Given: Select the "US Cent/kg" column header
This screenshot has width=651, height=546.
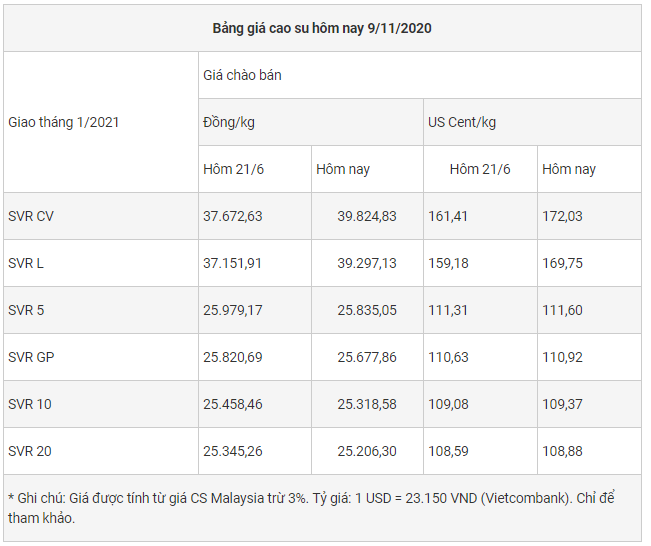Looking at the screenshot, I should pyautogui.click(x=462, y=122).
